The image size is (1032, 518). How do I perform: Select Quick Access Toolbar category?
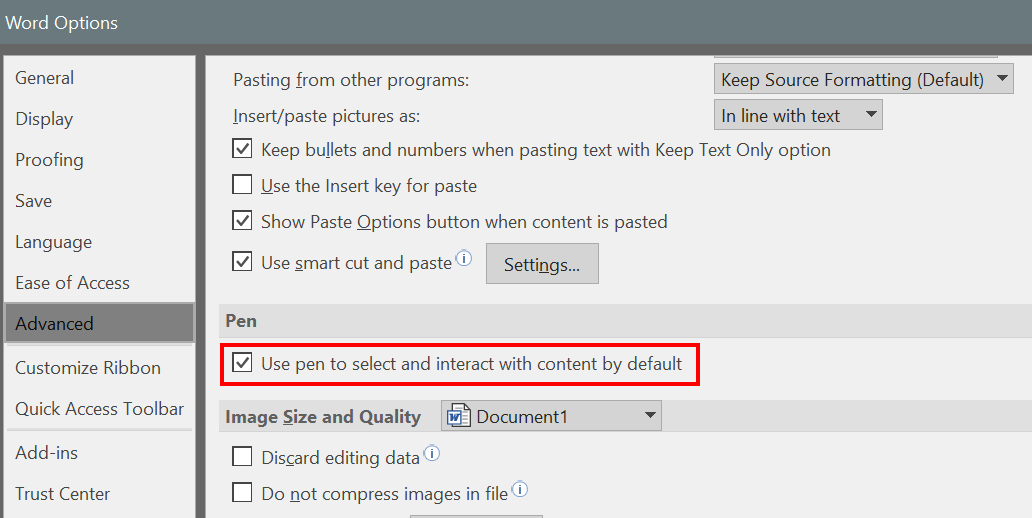pos(100,409)
